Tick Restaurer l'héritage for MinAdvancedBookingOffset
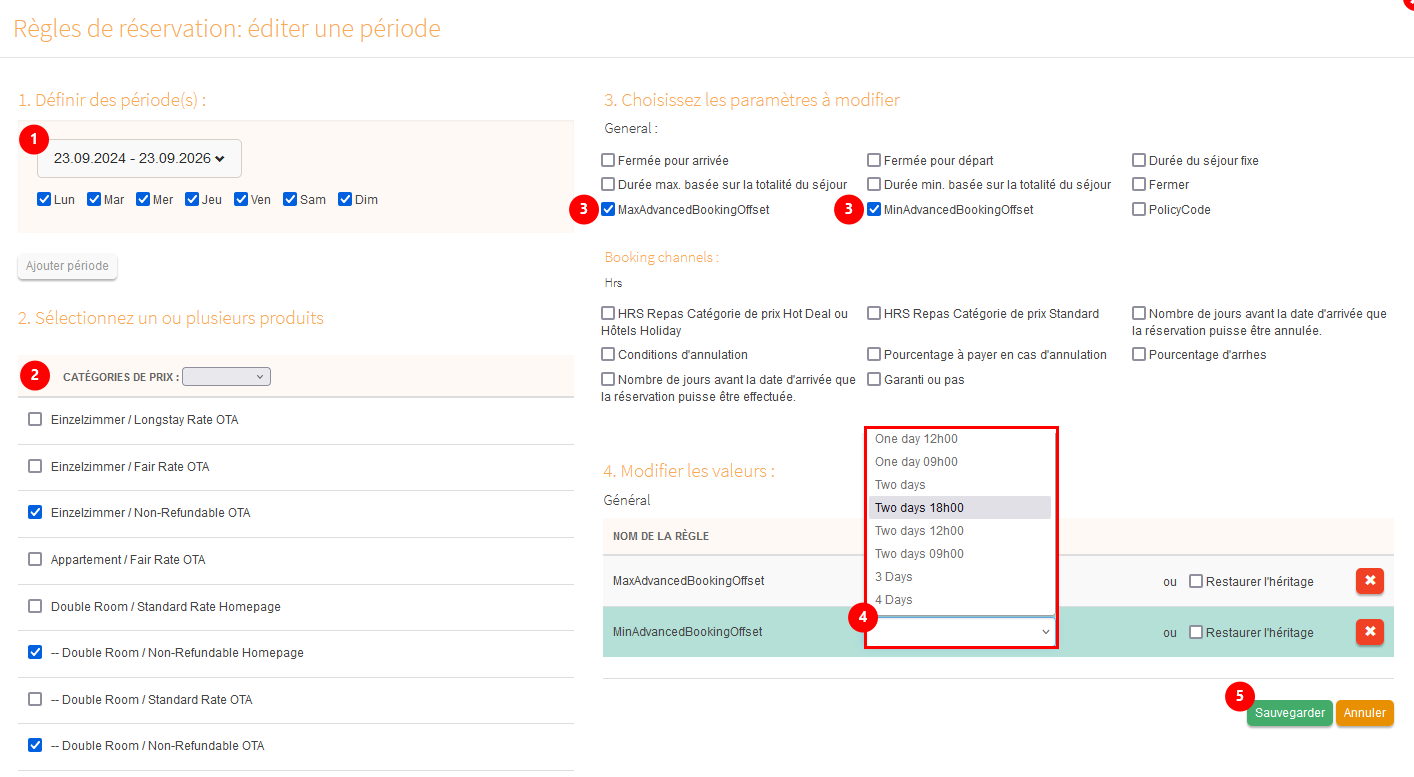Viewport: 1414px width, 777px height. click(x=1196, y=632)
